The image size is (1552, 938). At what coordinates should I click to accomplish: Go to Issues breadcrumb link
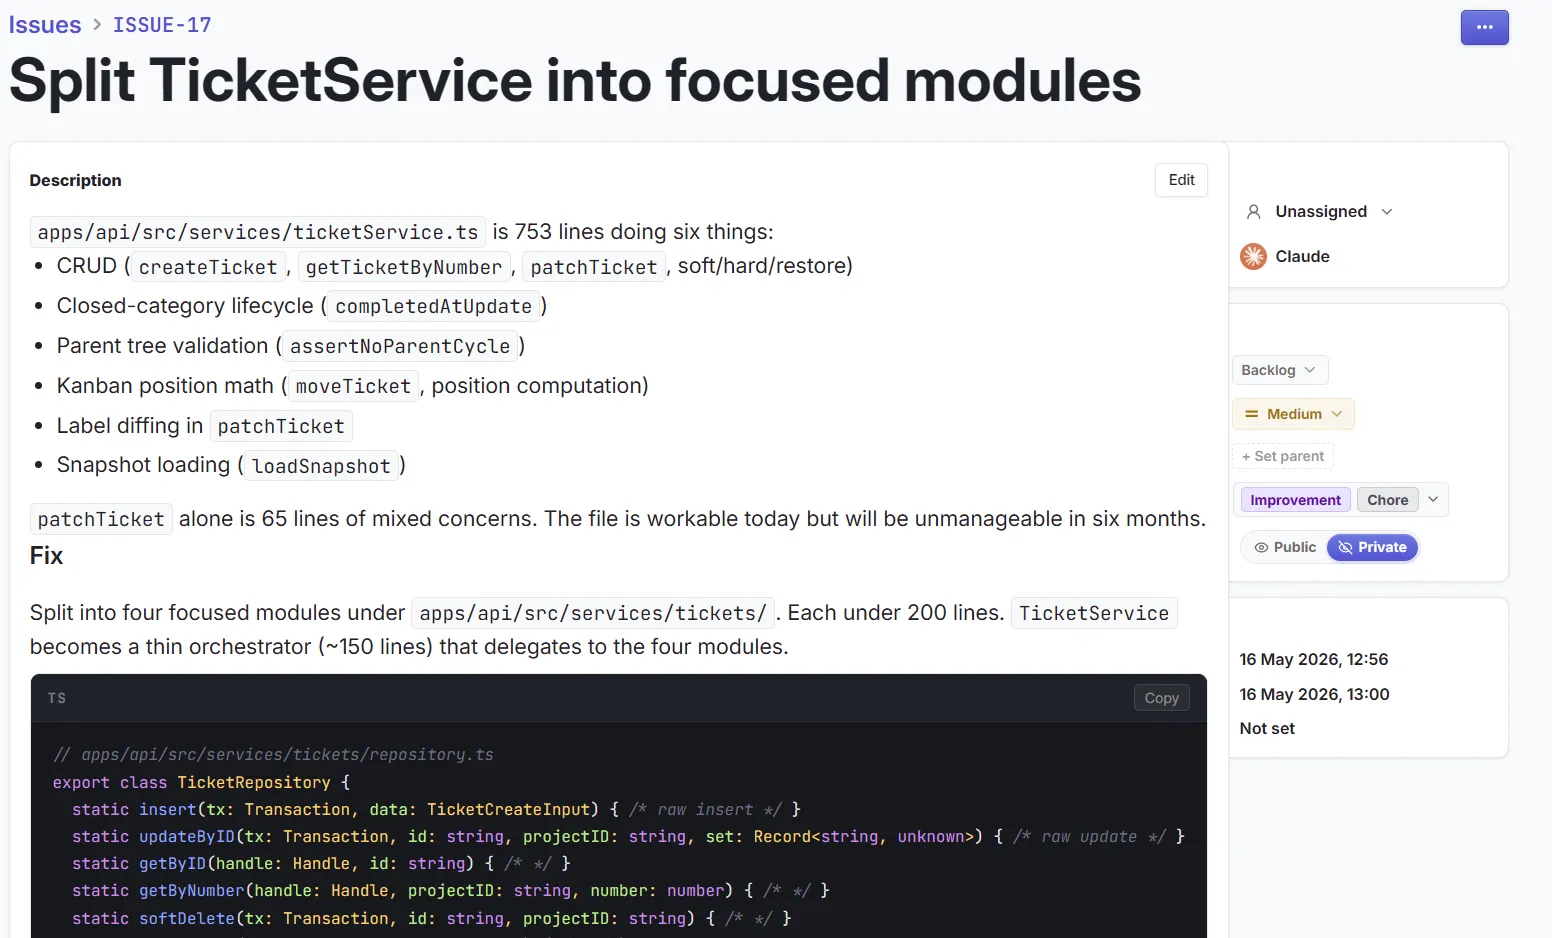[x=45, y=25]
